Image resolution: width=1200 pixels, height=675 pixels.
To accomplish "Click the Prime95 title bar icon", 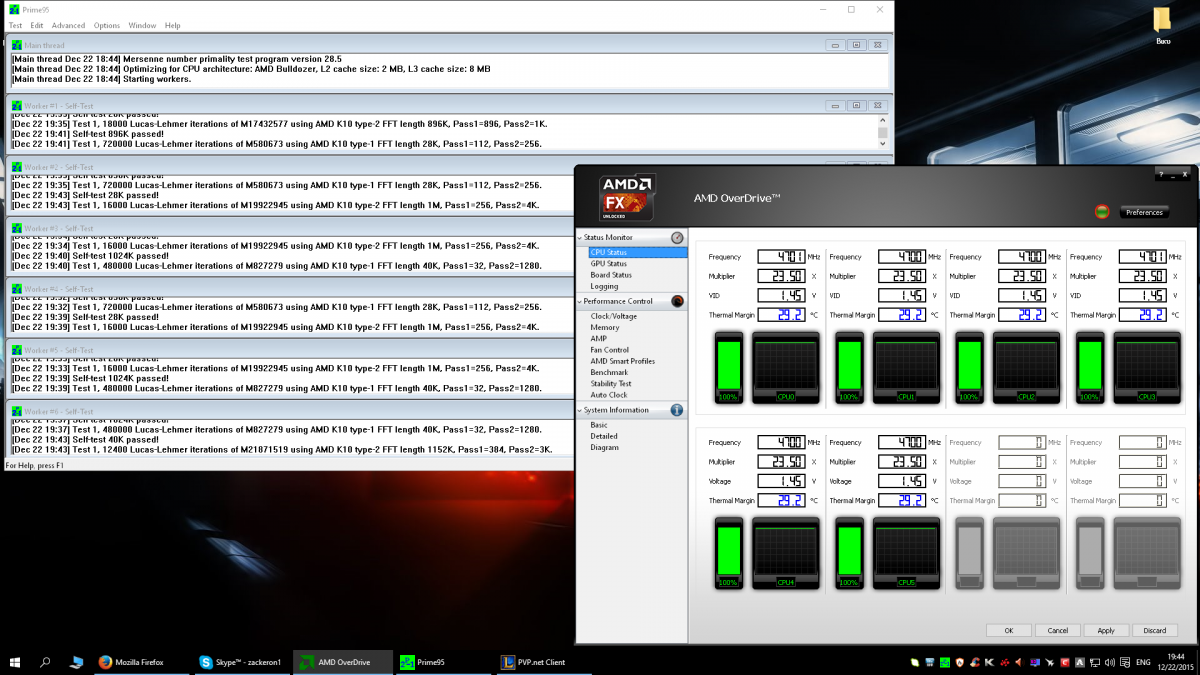I will click(x=13, y=9).
